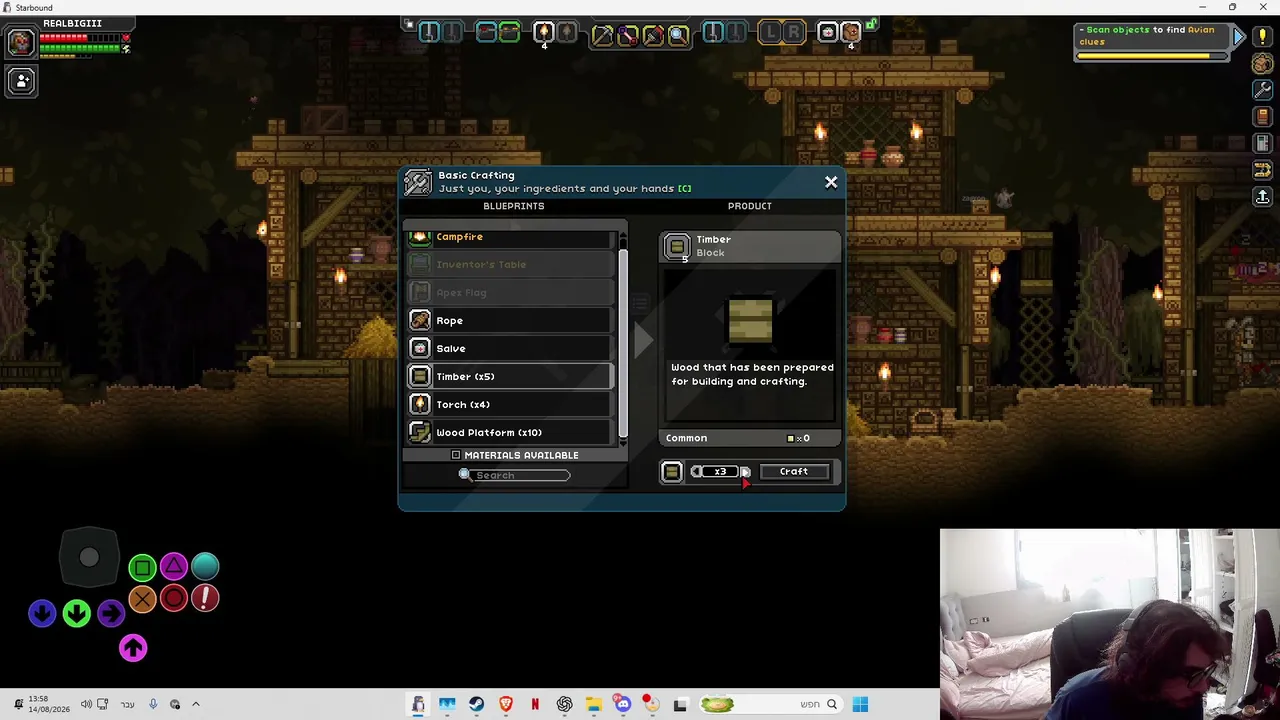Select the Torch (x4) blueprint

[x=510, y=404]
